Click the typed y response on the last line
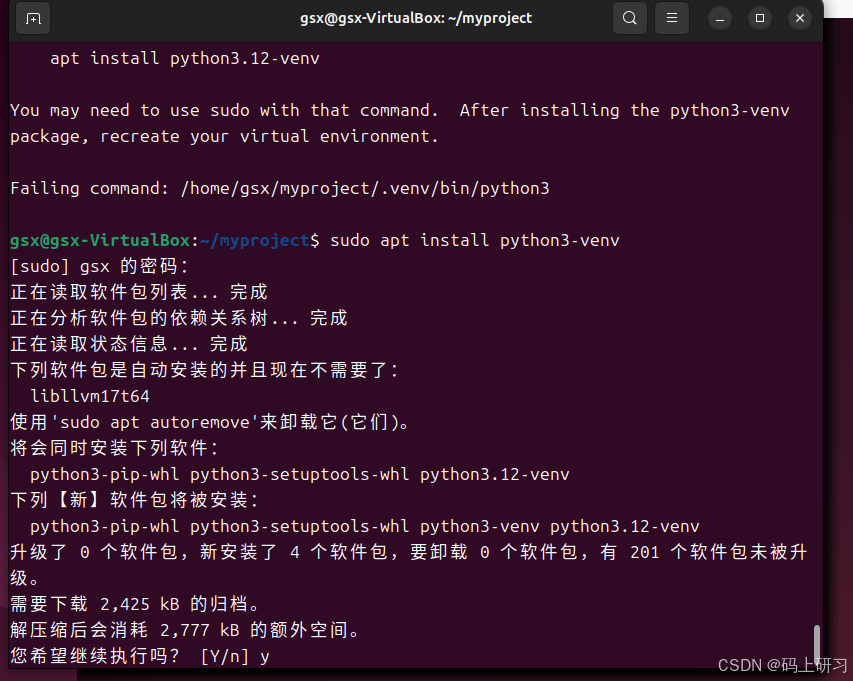Viewport: 853px width, 681px height. [x=266, y=656]
